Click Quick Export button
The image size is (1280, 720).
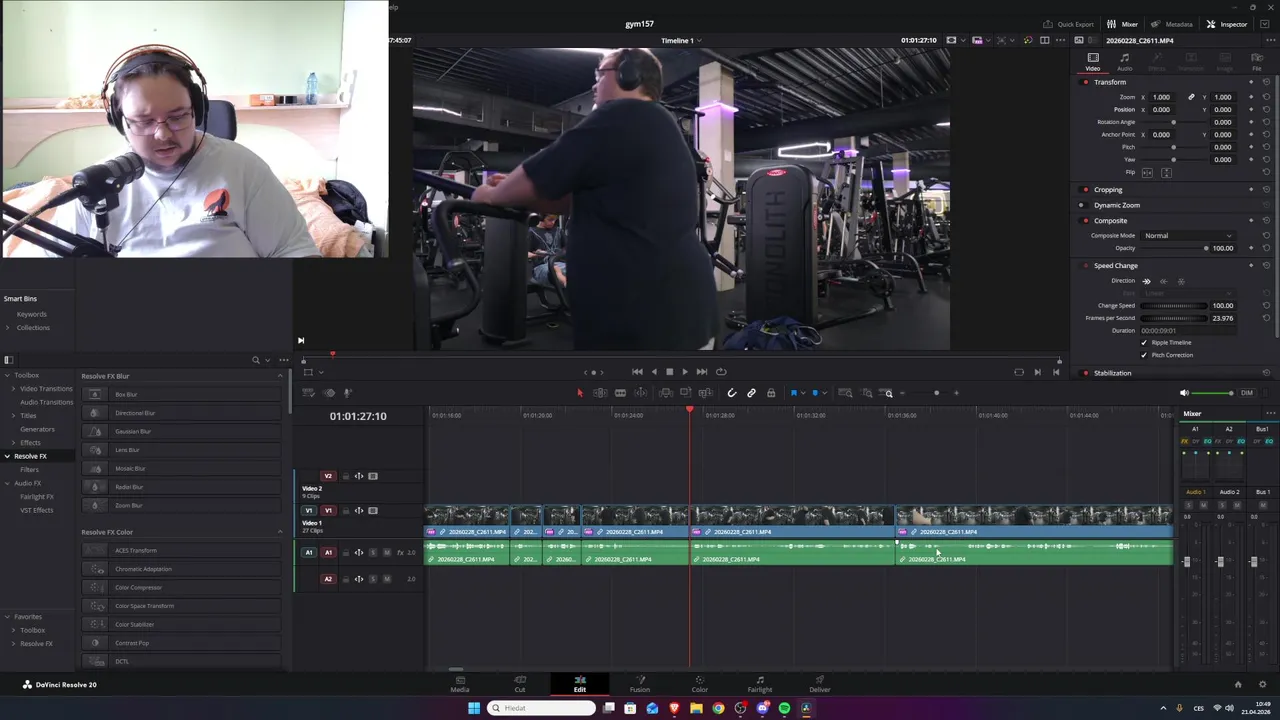pos(1068,24)
